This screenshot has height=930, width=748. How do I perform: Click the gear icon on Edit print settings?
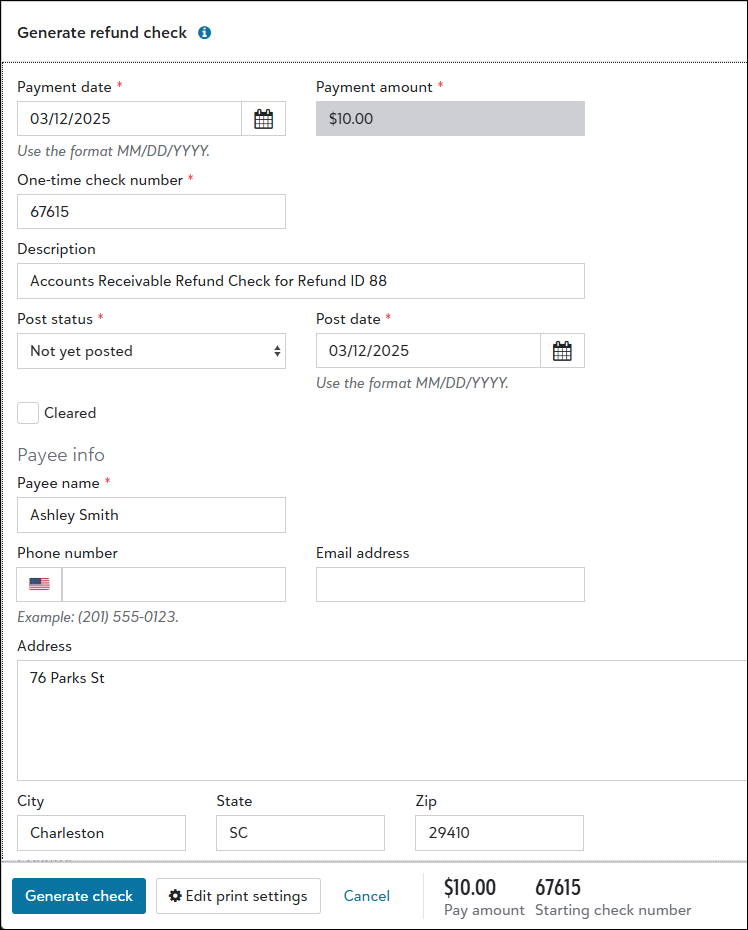(175, 896)
